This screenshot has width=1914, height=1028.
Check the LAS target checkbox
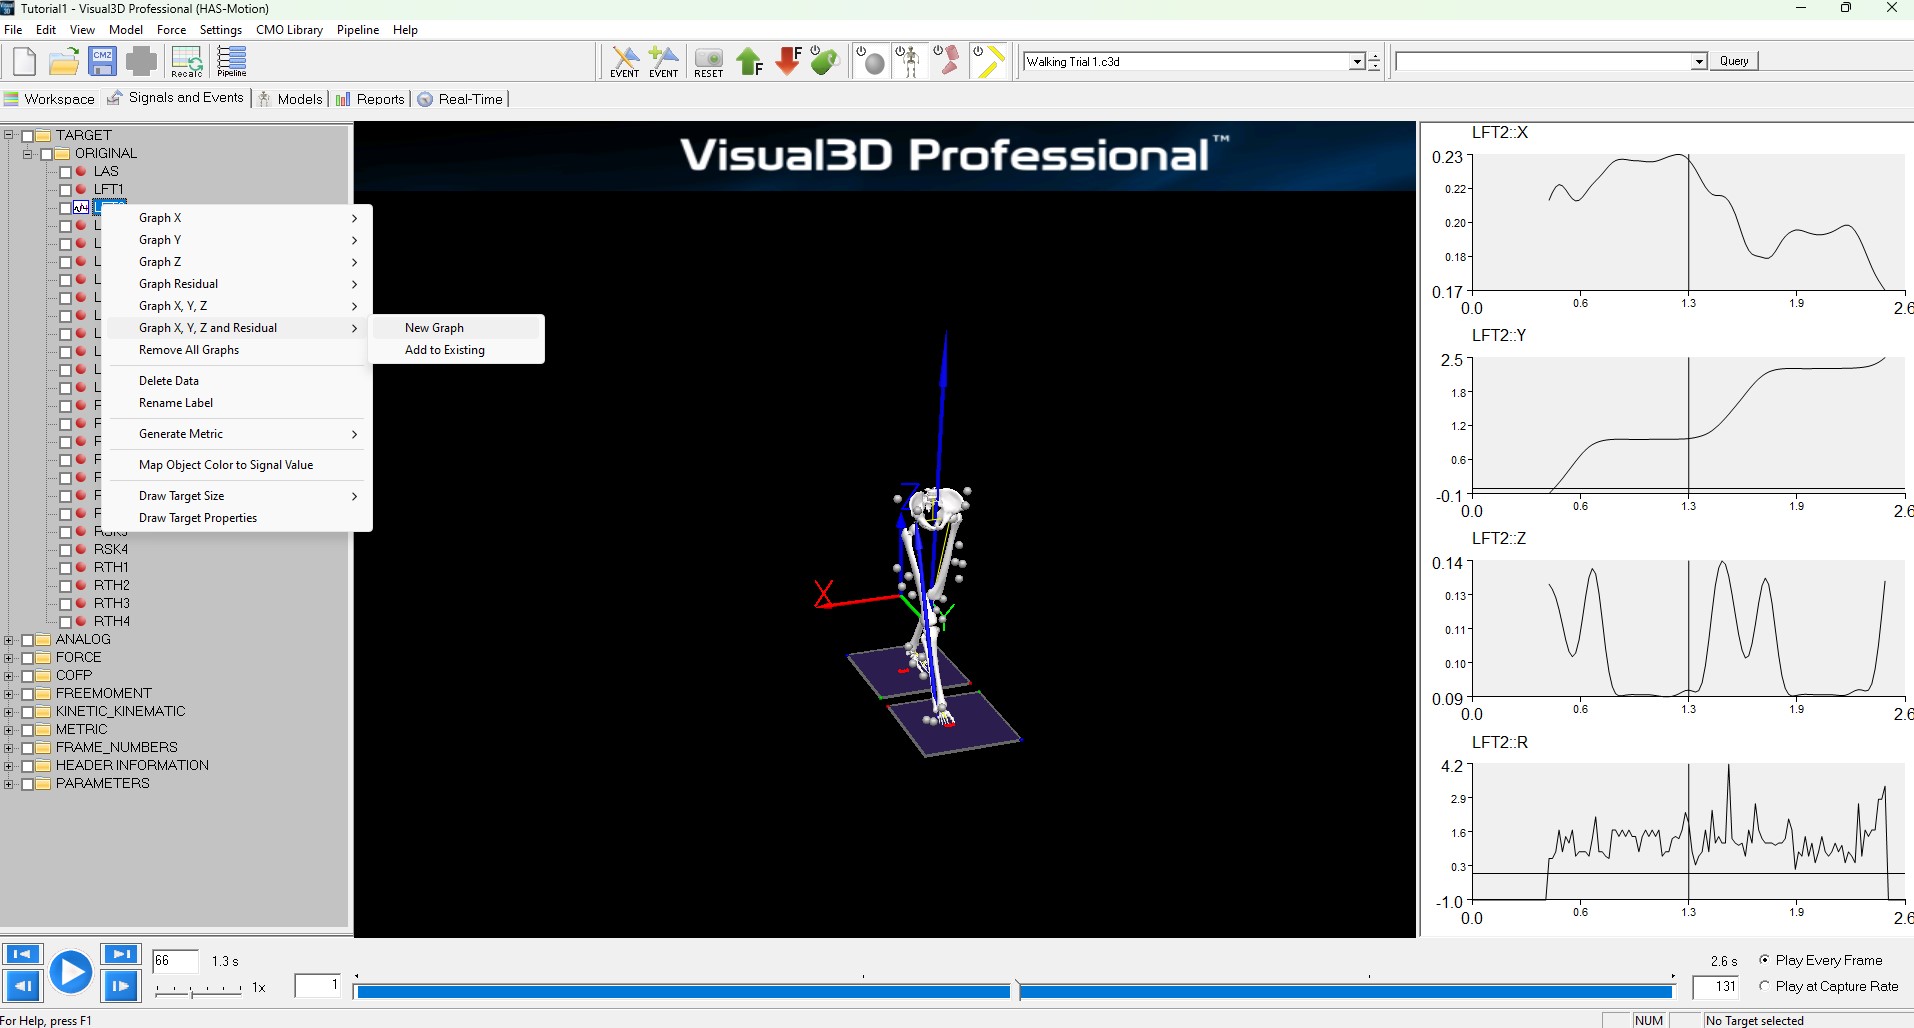point(66,172)
